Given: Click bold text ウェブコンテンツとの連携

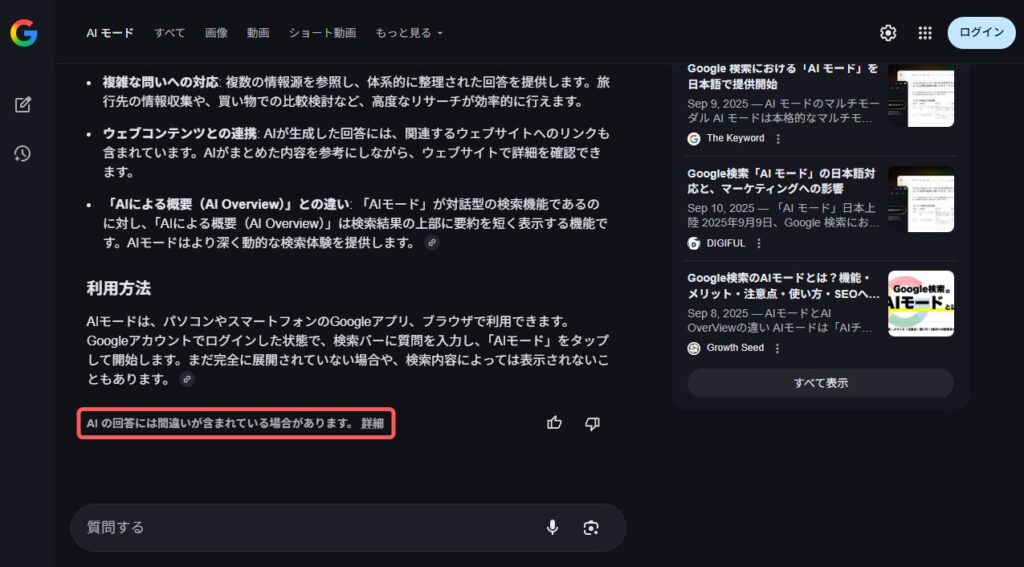Looking at the screenshot, I should tap(180, 133).
